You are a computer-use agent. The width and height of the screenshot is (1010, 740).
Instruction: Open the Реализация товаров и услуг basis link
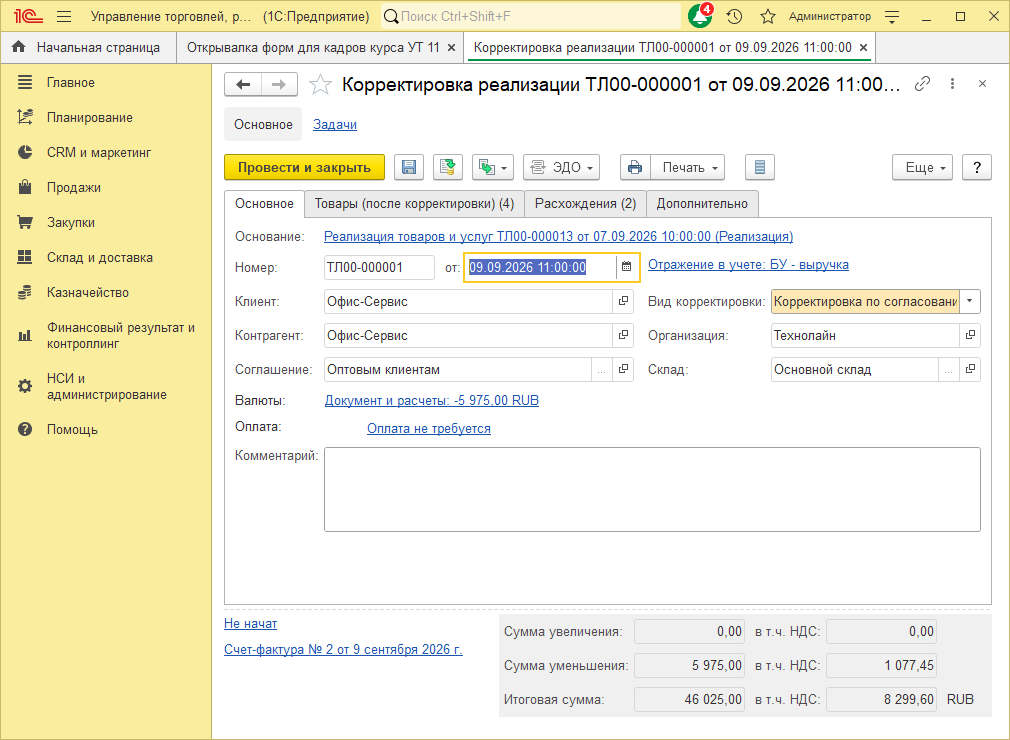(558, 236)
